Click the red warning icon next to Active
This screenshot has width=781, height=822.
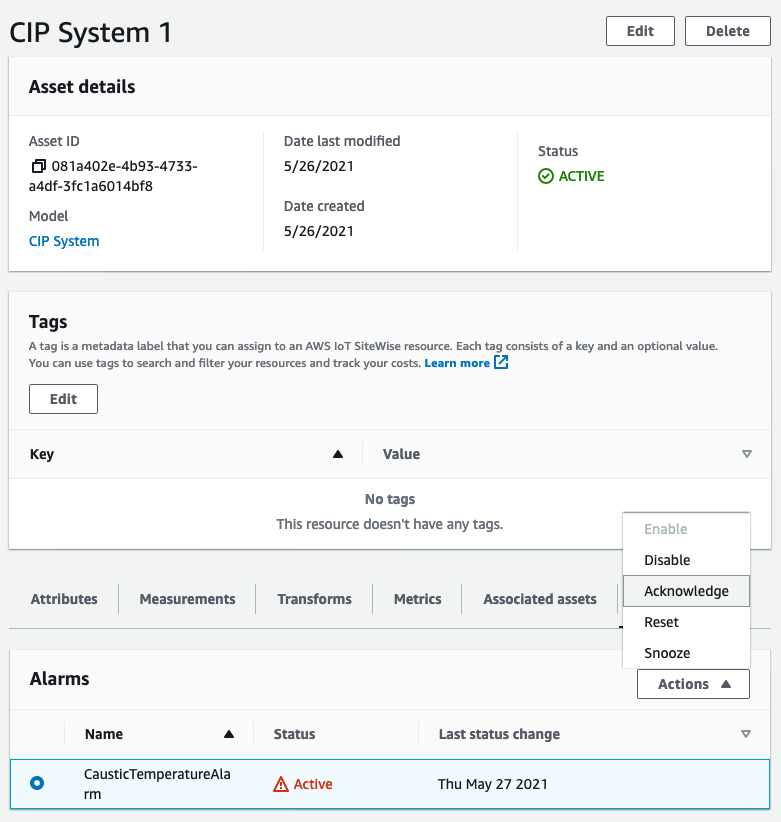[281, 784]
